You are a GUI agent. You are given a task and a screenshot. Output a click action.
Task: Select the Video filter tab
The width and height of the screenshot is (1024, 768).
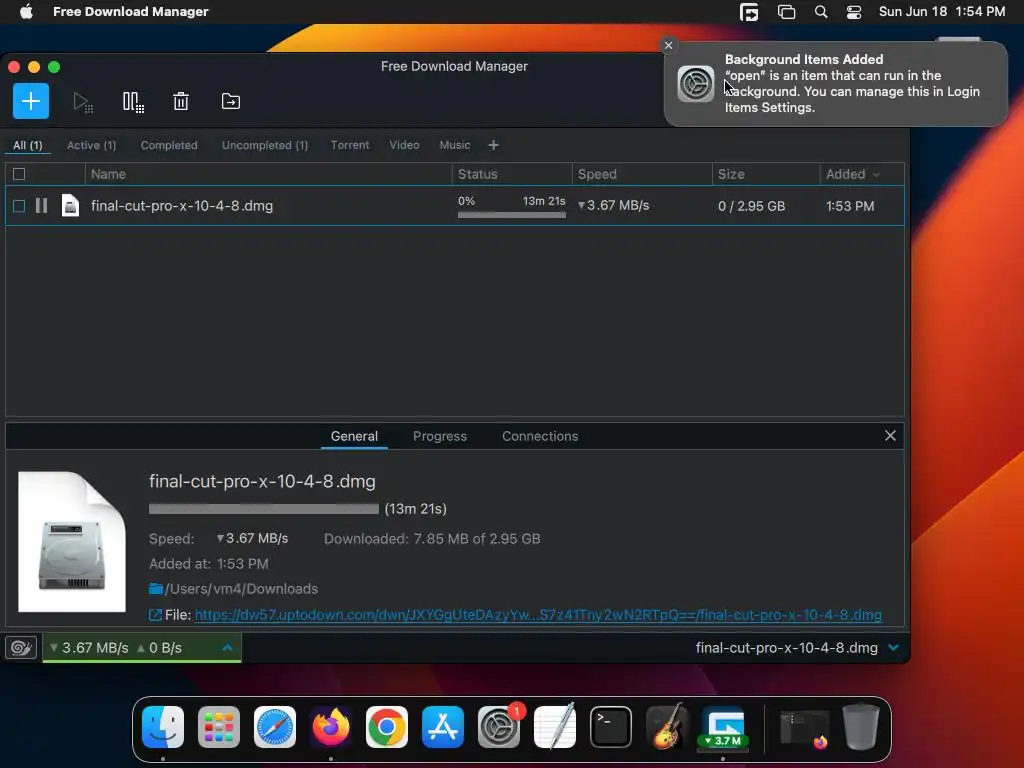pyautogui.click(x=404, y=145)
